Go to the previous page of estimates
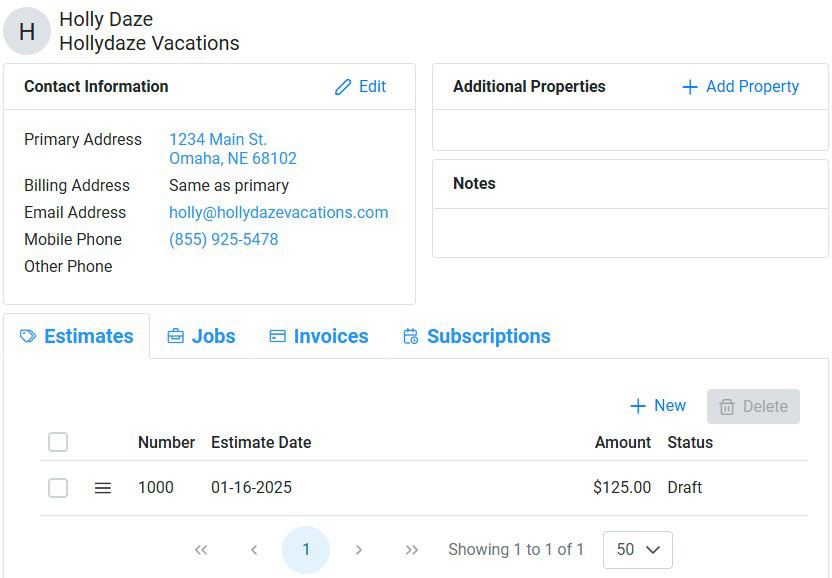832x578 pixels. (x=254, y=550)
